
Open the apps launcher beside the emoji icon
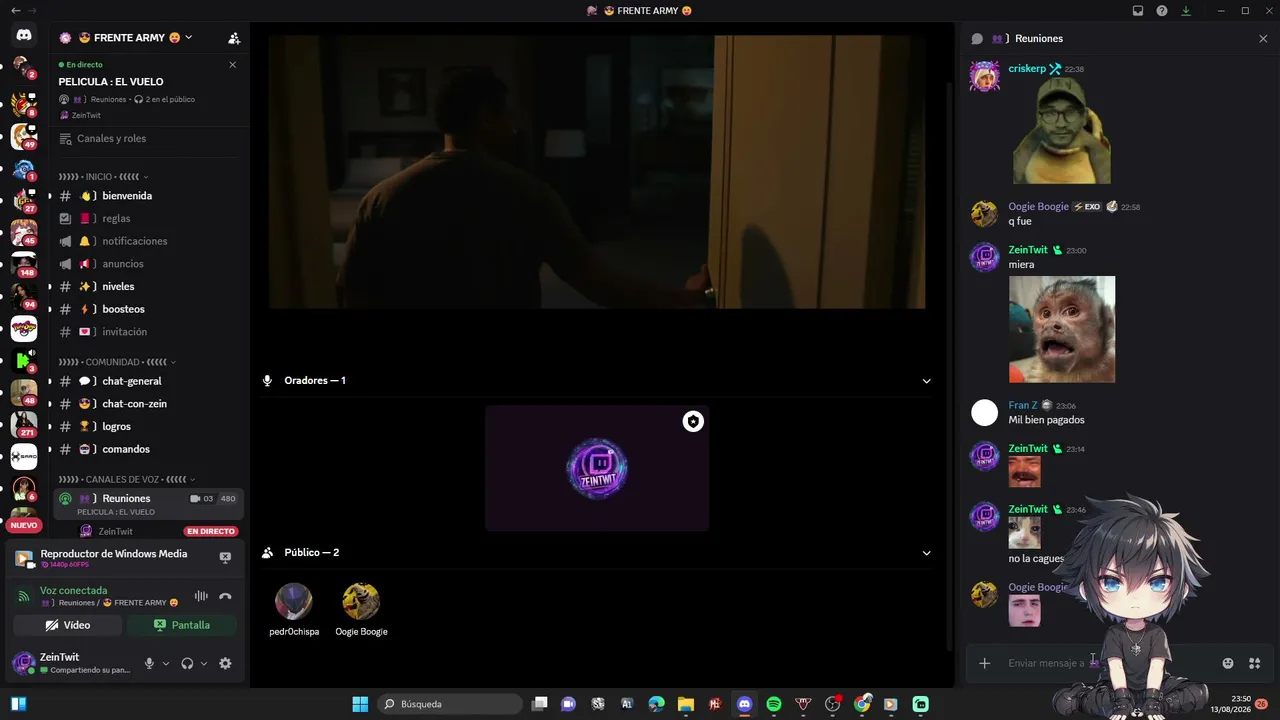point(1254,663)
